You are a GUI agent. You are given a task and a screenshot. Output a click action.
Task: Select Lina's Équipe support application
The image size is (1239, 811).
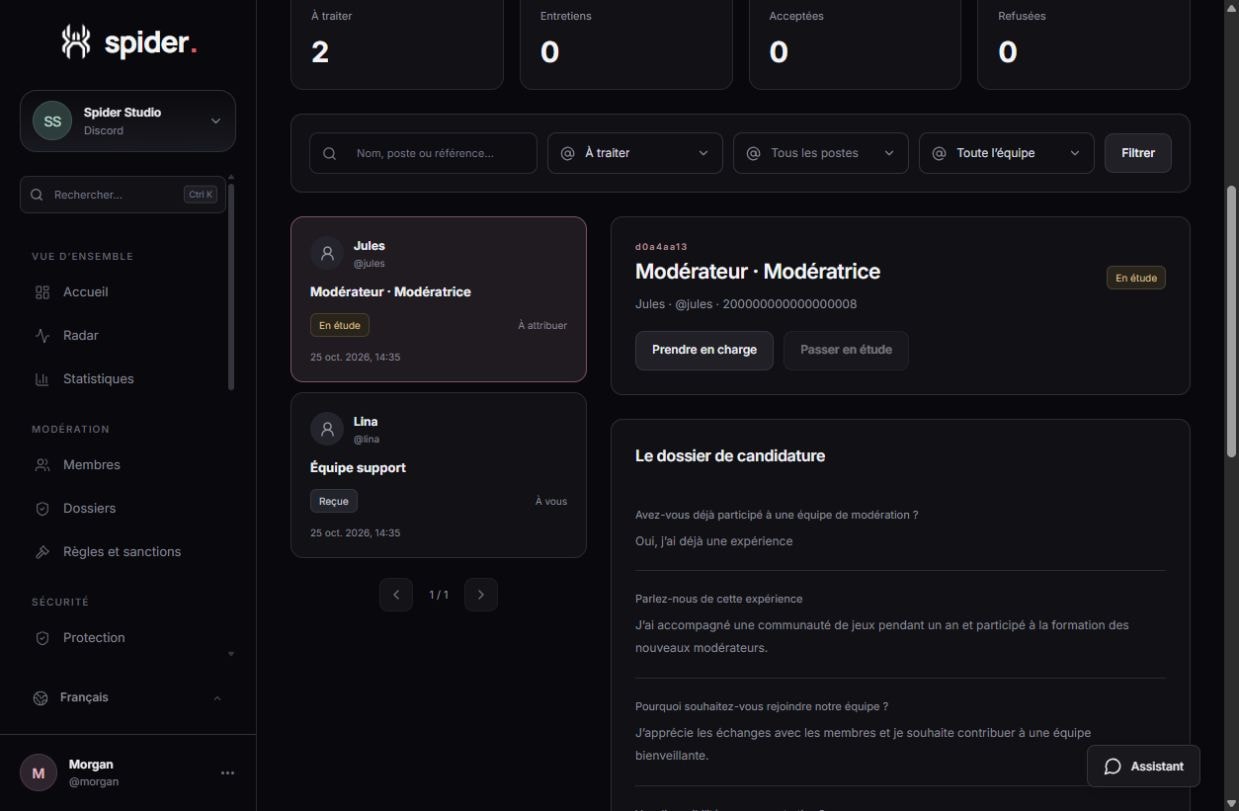[438, 475]
